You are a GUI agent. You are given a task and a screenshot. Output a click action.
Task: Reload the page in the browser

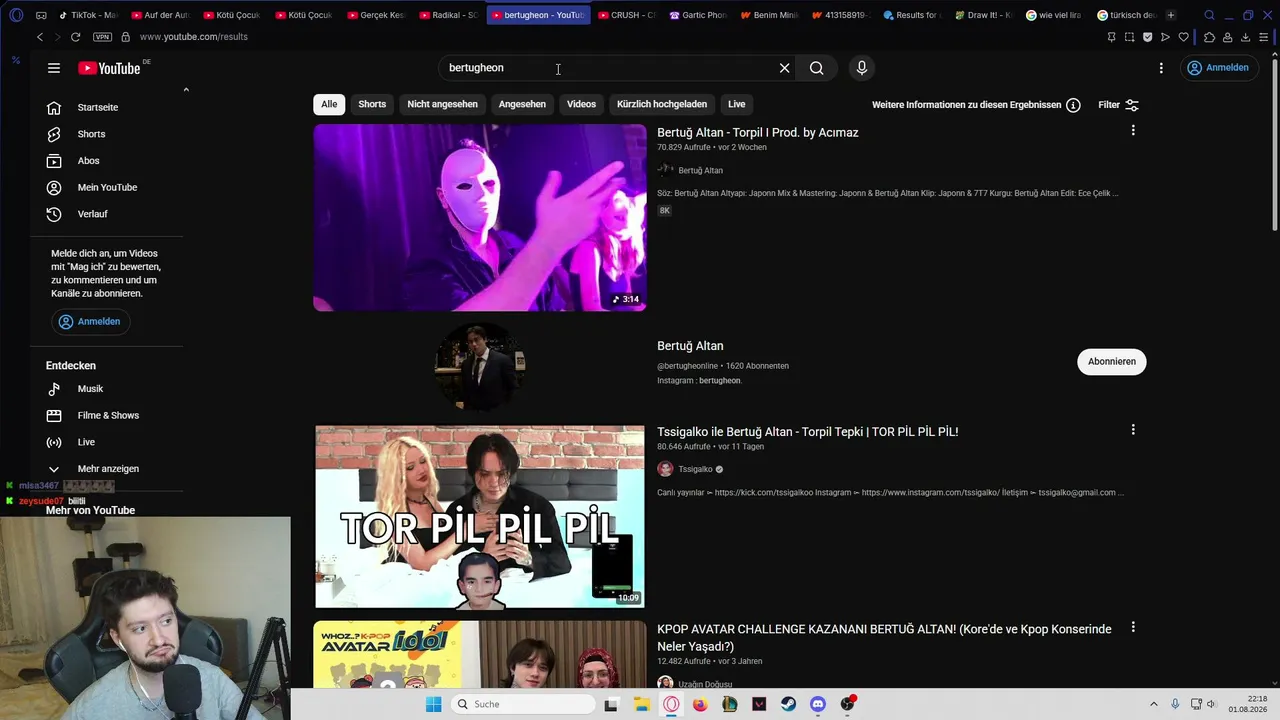tap(75, 37)
